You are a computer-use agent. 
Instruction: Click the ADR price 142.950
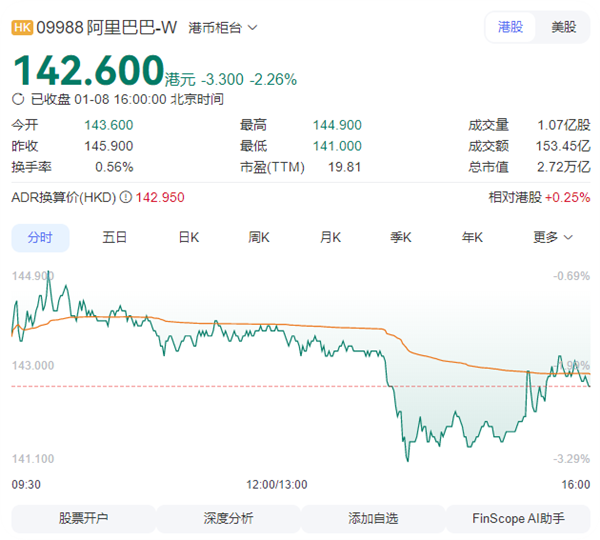coord(160,197)
